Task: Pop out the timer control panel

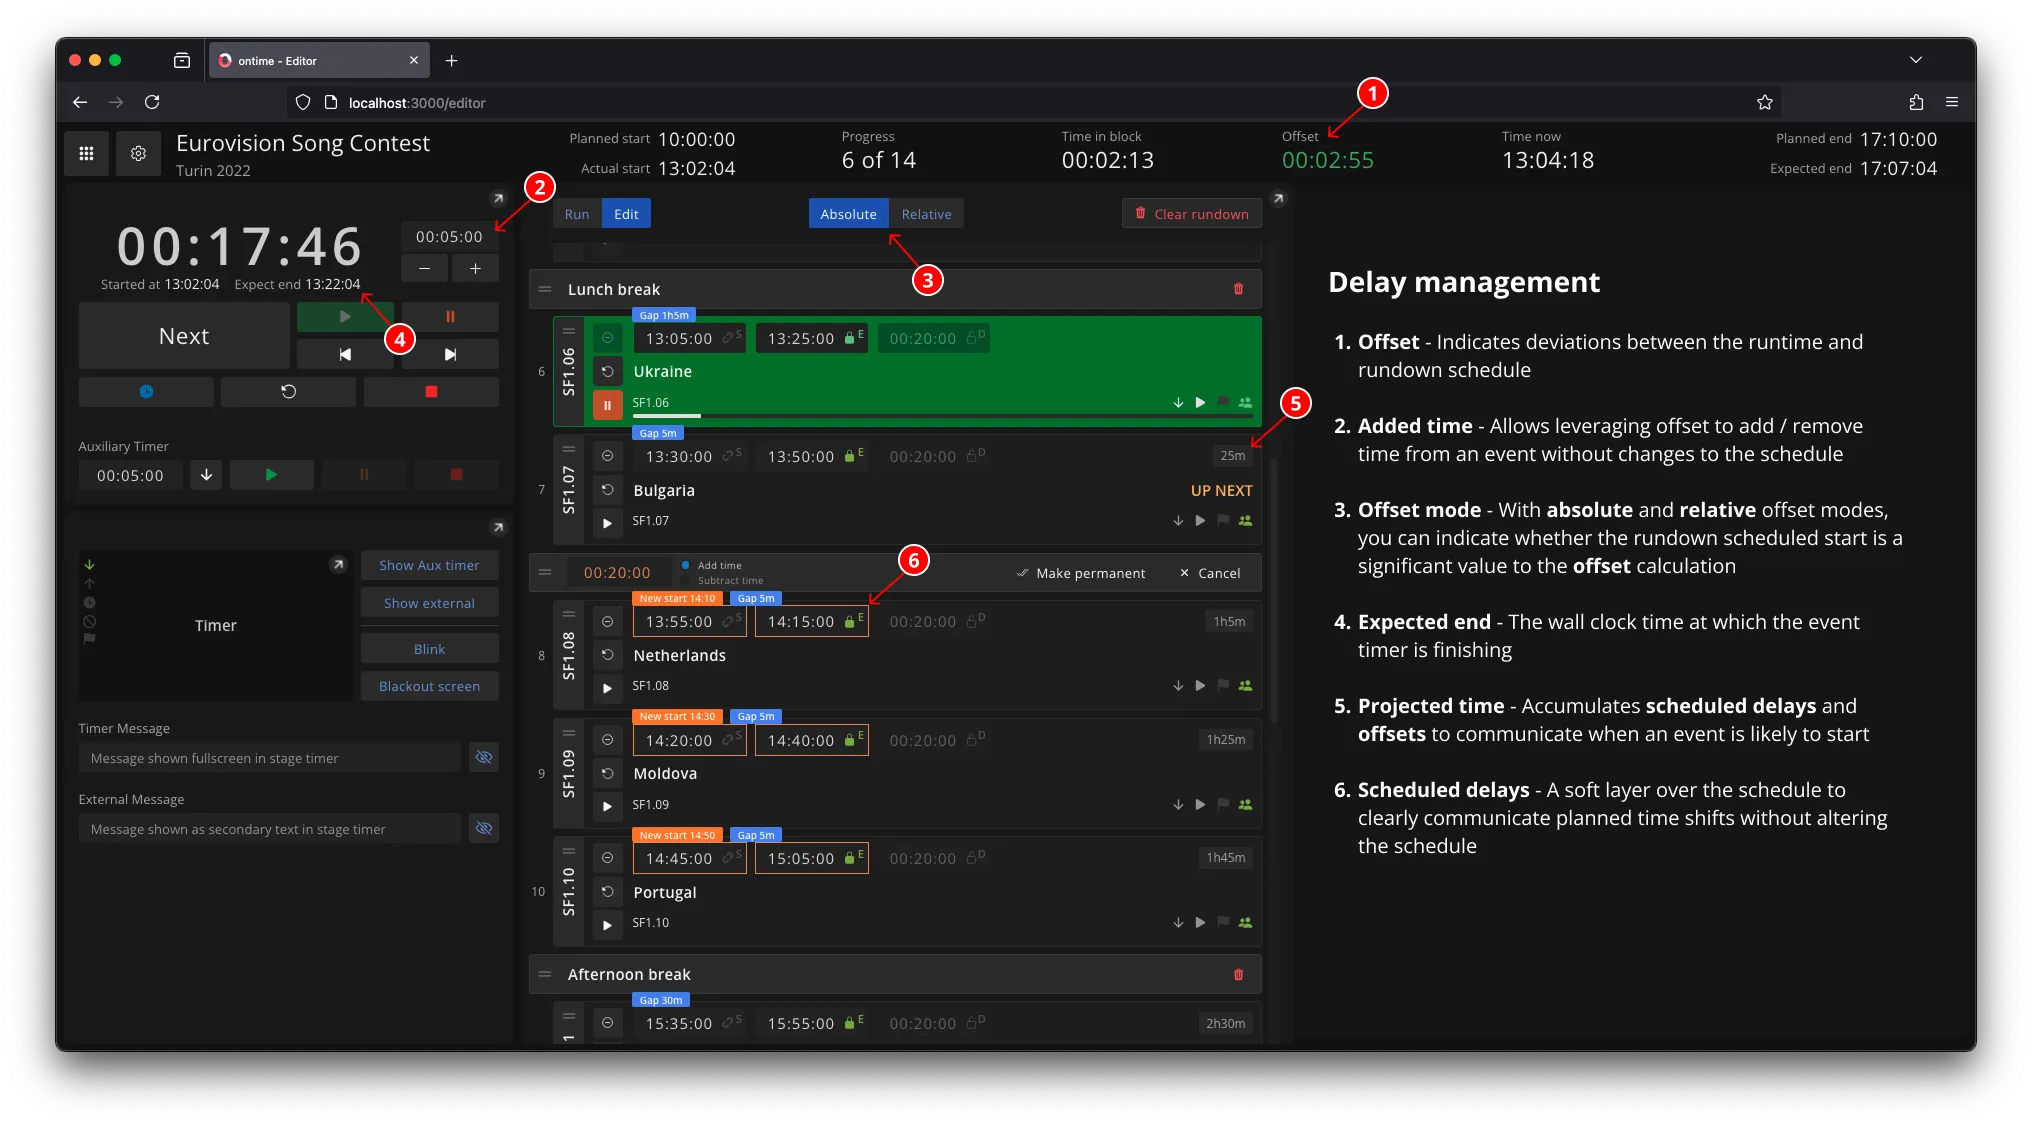Action: point(498,198)
